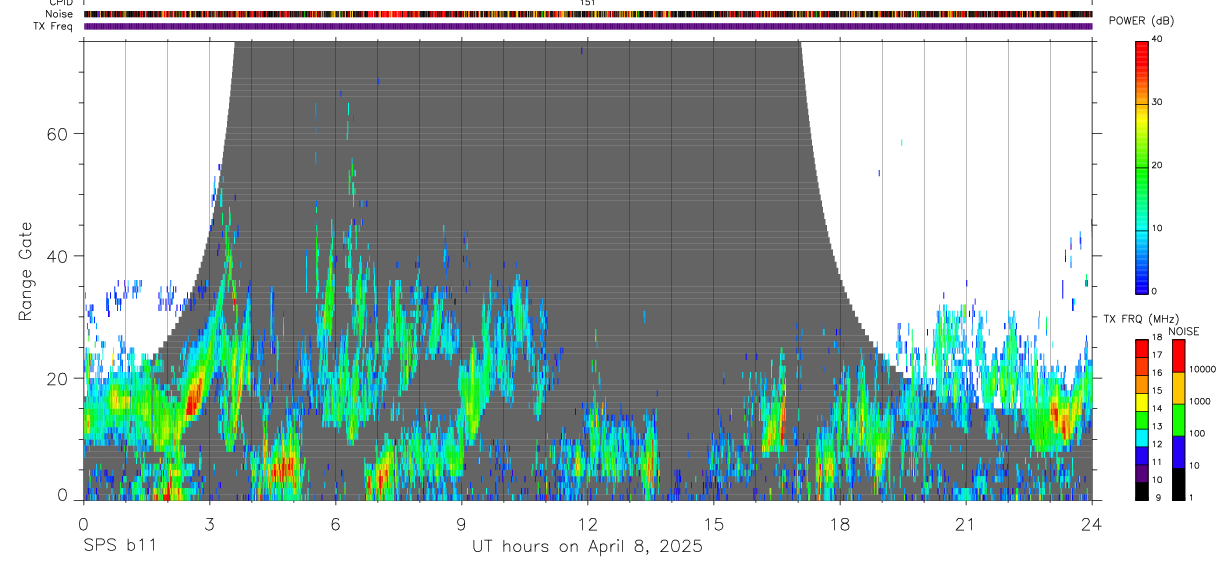Click the POWER (dB) color bar legend
Screen dimensions: 1228x567
click(1142, 166)
